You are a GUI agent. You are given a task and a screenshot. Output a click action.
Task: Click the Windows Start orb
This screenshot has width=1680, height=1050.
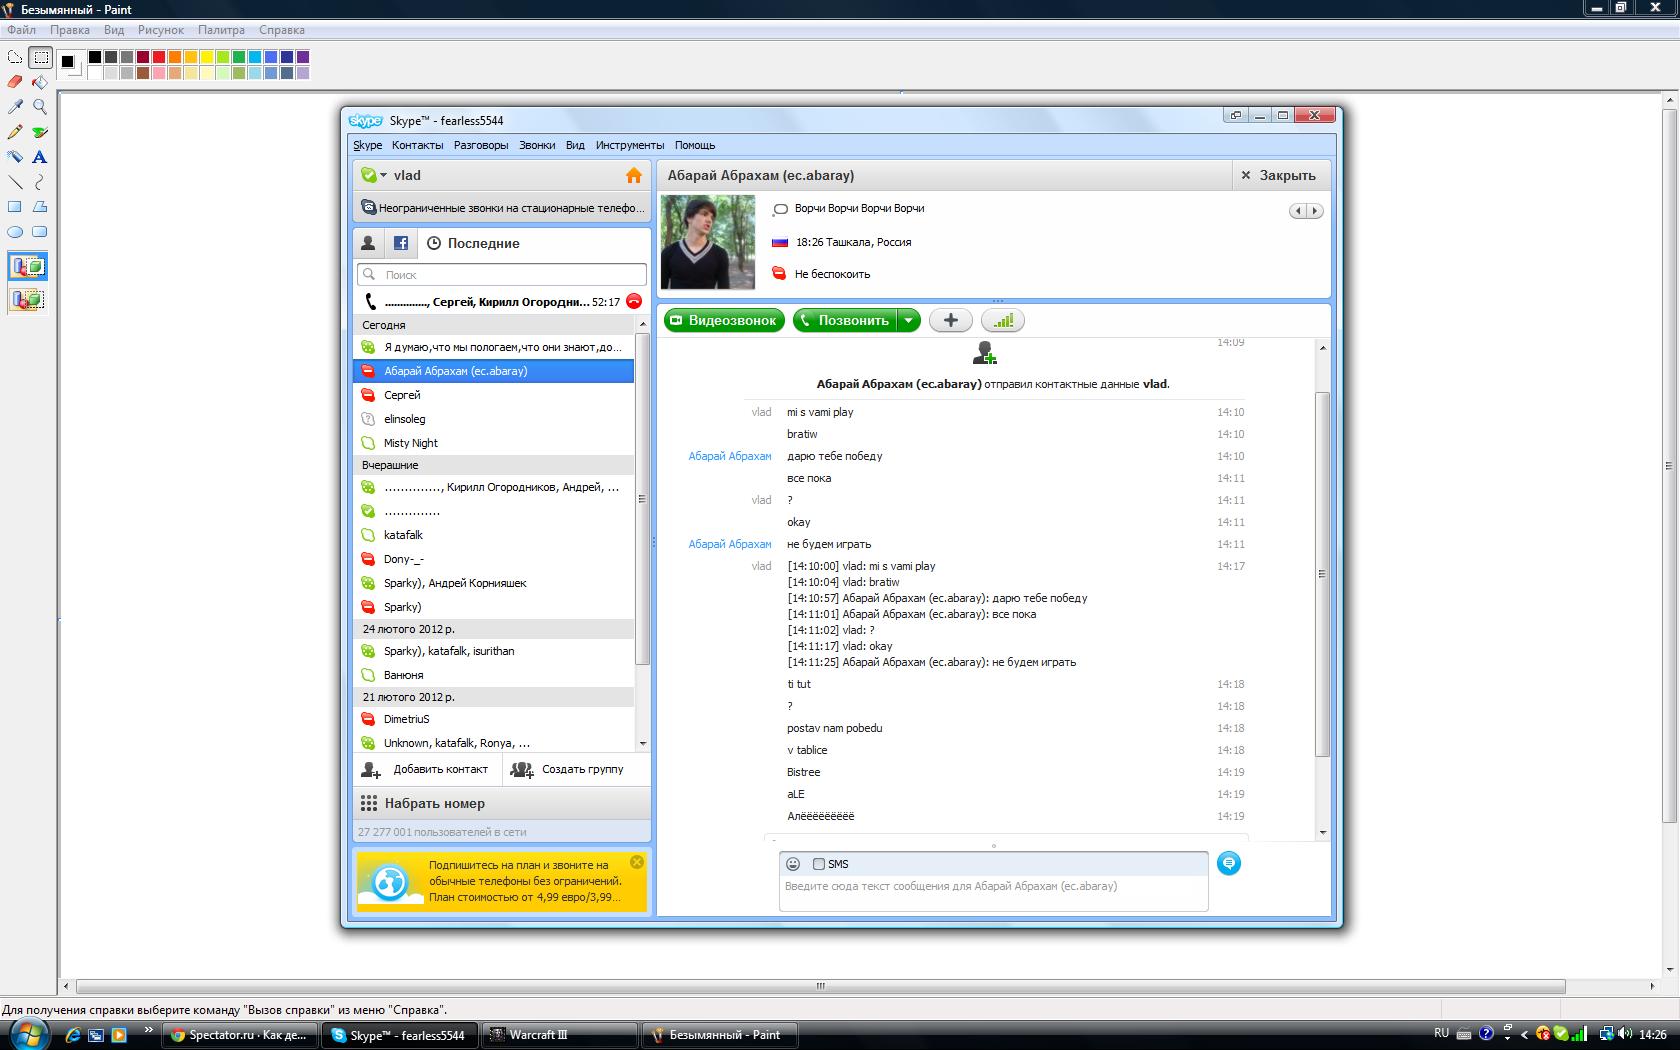[x=27, y=1034]
